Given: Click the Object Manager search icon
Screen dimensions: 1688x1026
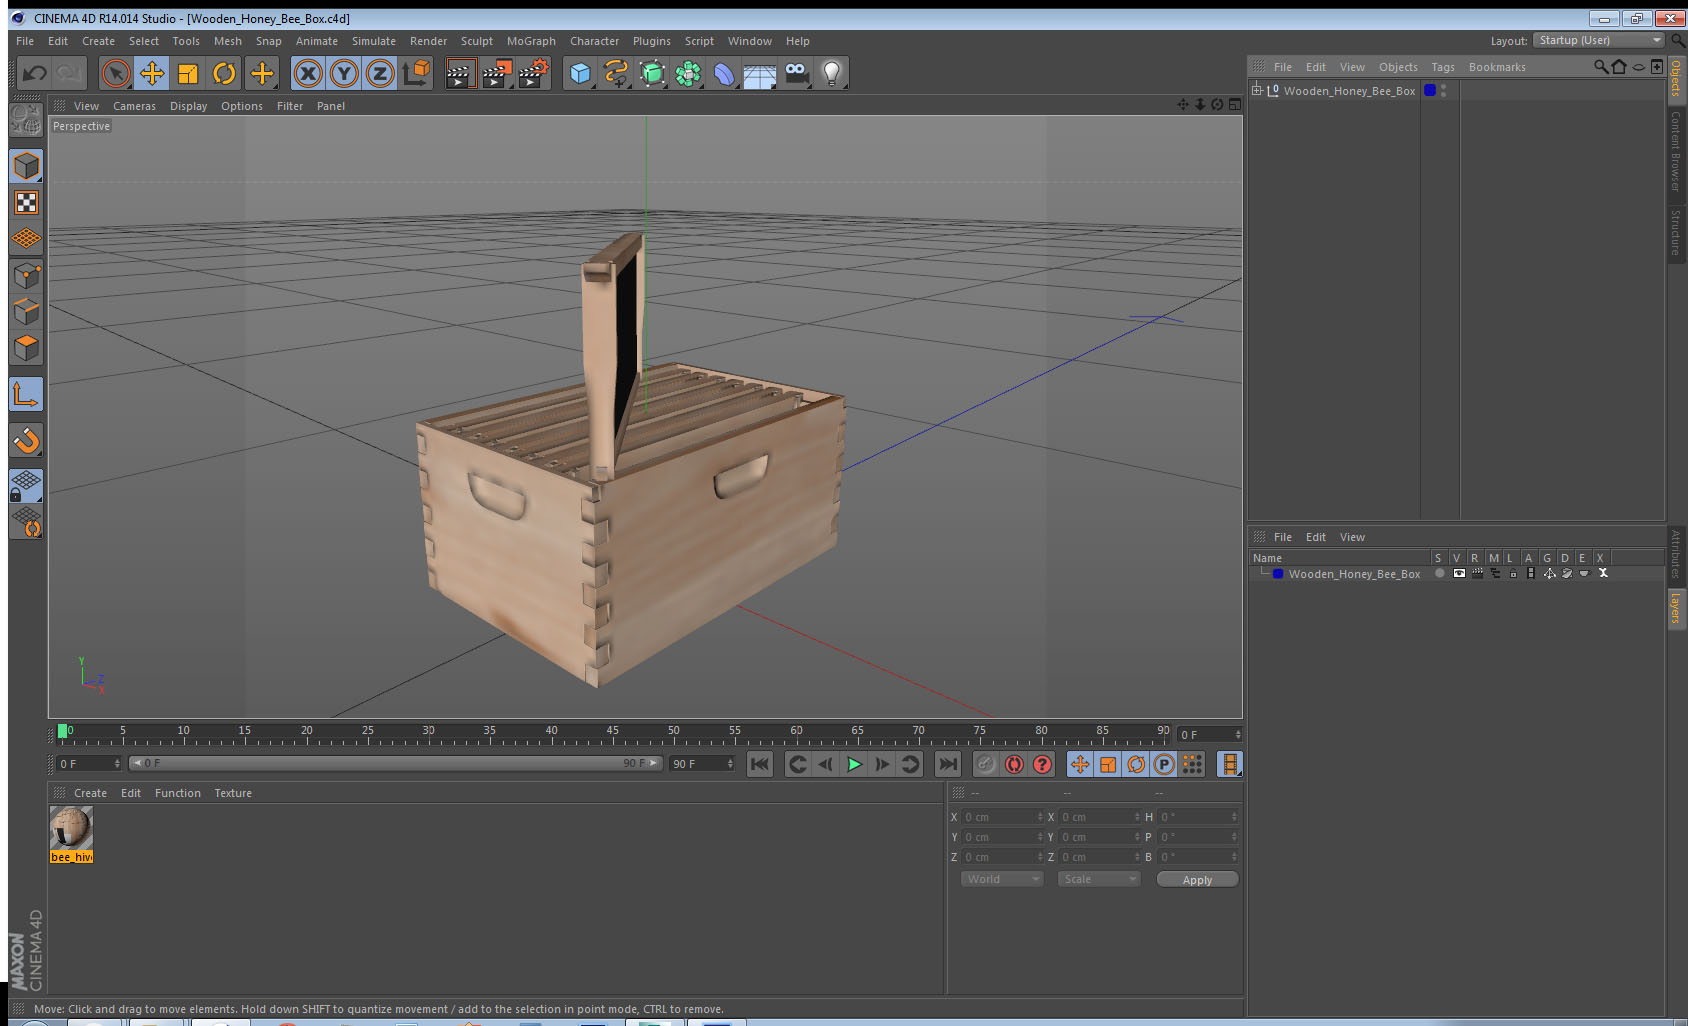Looking at the screenshot, I should tap(1601, 67).
